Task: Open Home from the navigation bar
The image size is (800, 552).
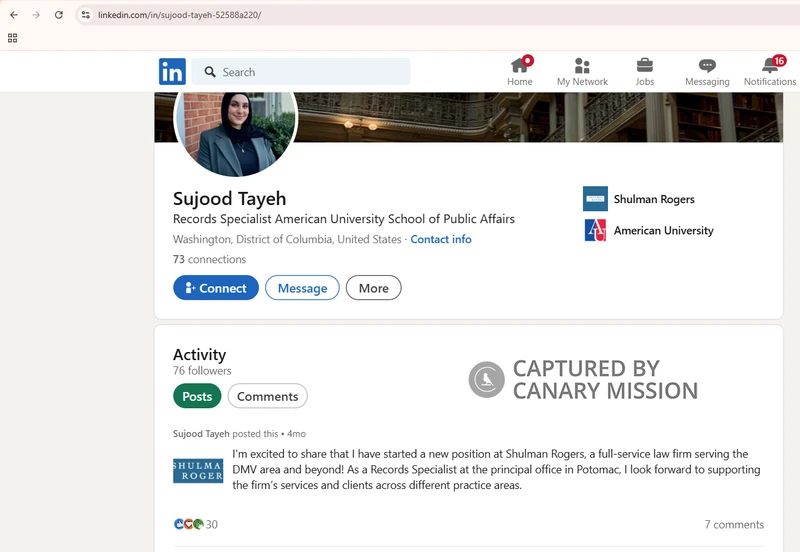Action: (x=520, y=71)
